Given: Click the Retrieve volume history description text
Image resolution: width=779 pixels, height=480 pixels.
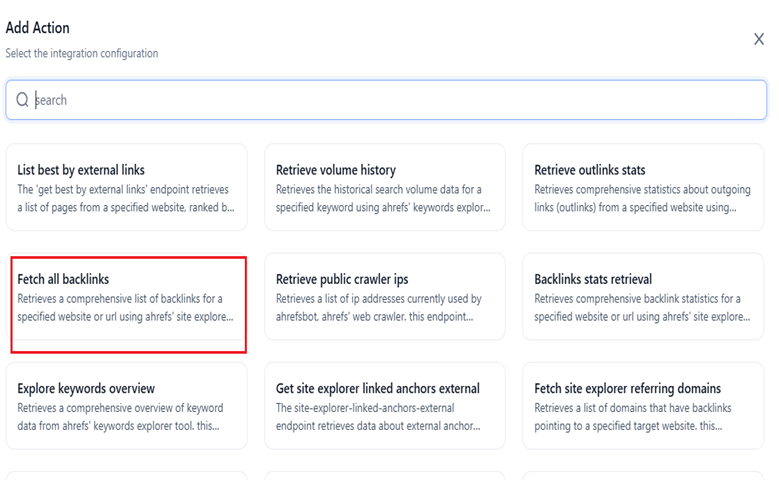Looking at the screenshot, I should [x=383, y=198].
